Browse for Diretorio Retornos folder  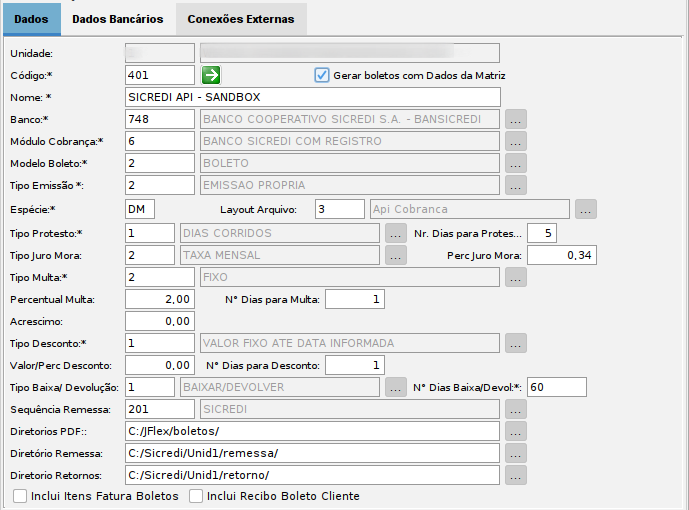(x=515, y=476)
